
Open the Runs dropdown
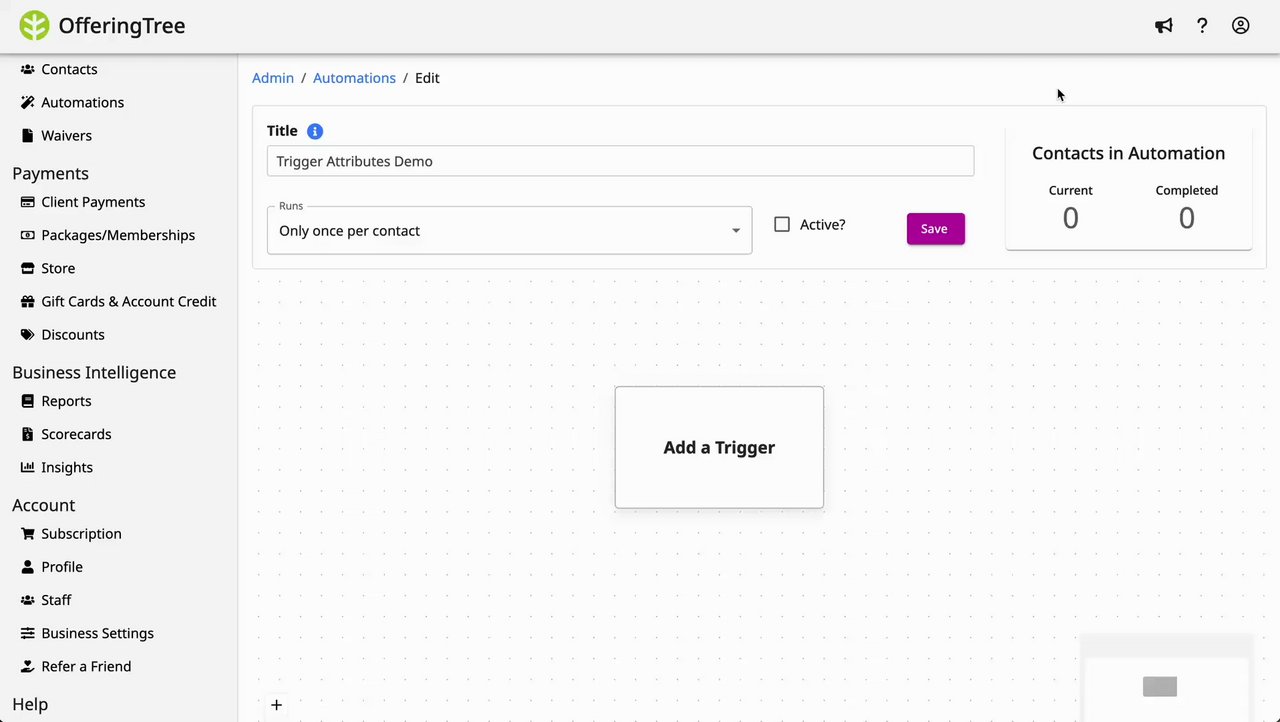point(509,231)
